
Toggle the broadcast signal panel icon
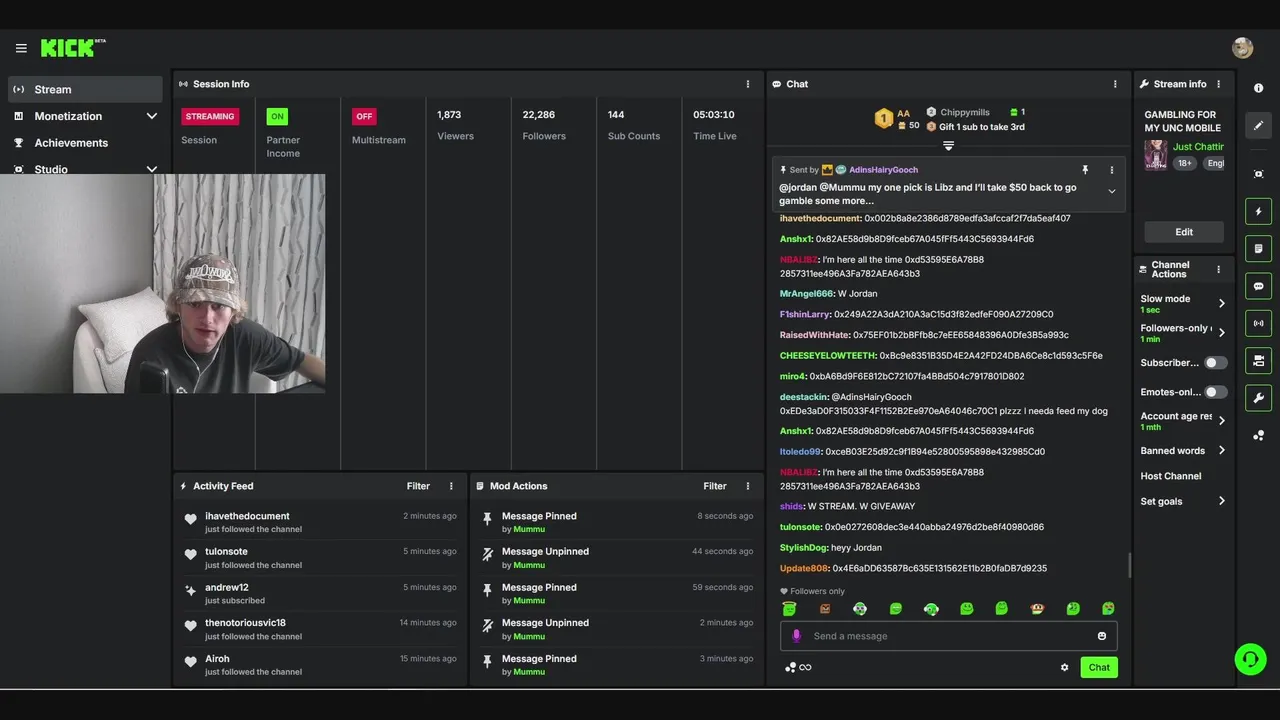point(1258,323)
